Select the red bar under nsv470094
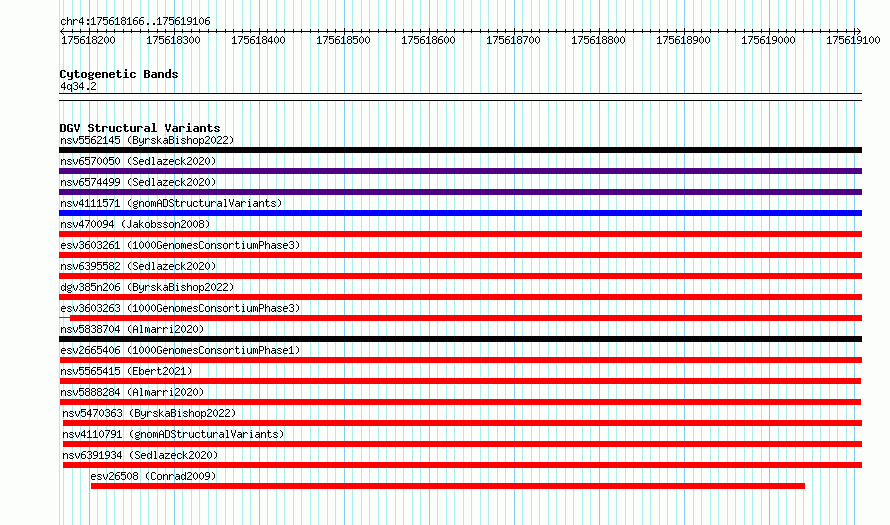 (460, 234)
